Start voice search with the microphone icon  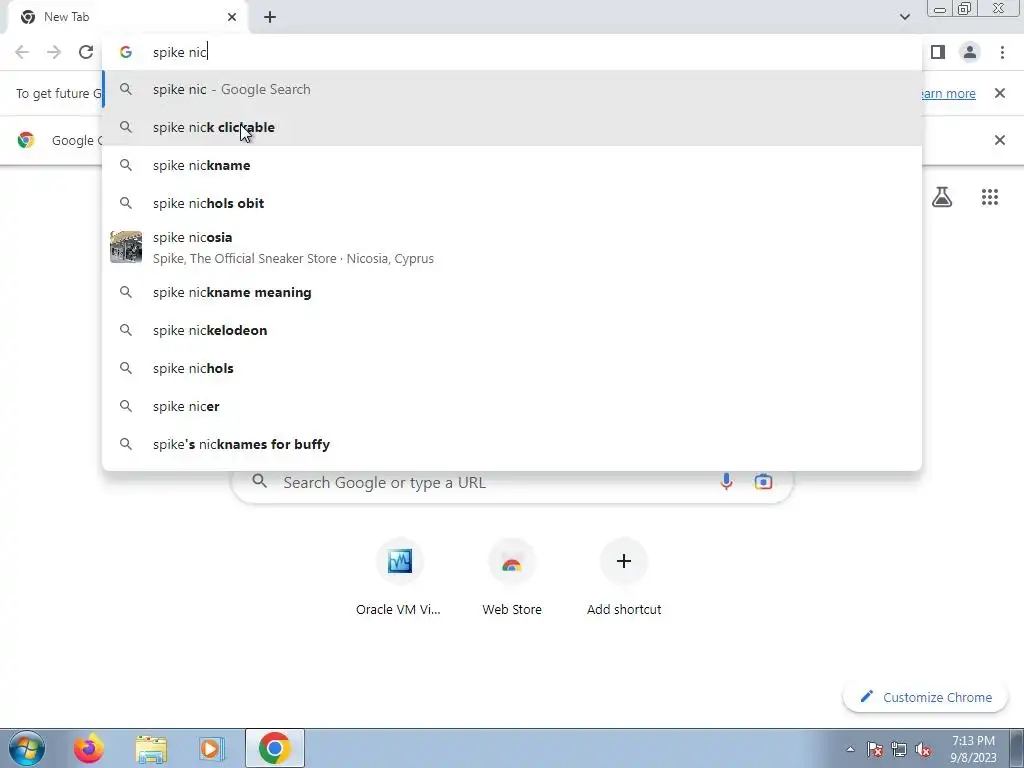point(726,482)
